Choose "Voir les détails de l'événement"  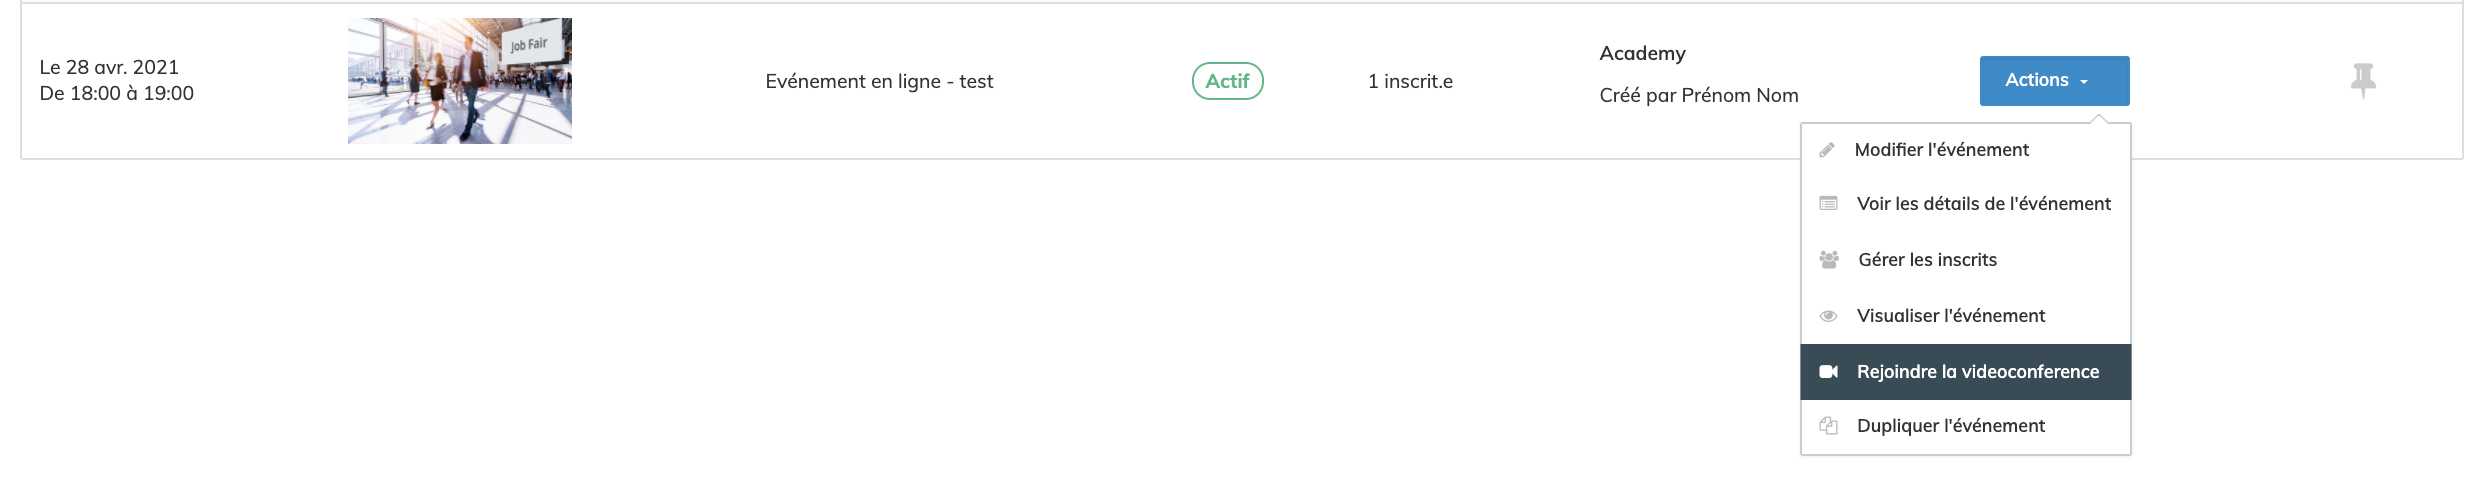click(x=1983, y=204)
